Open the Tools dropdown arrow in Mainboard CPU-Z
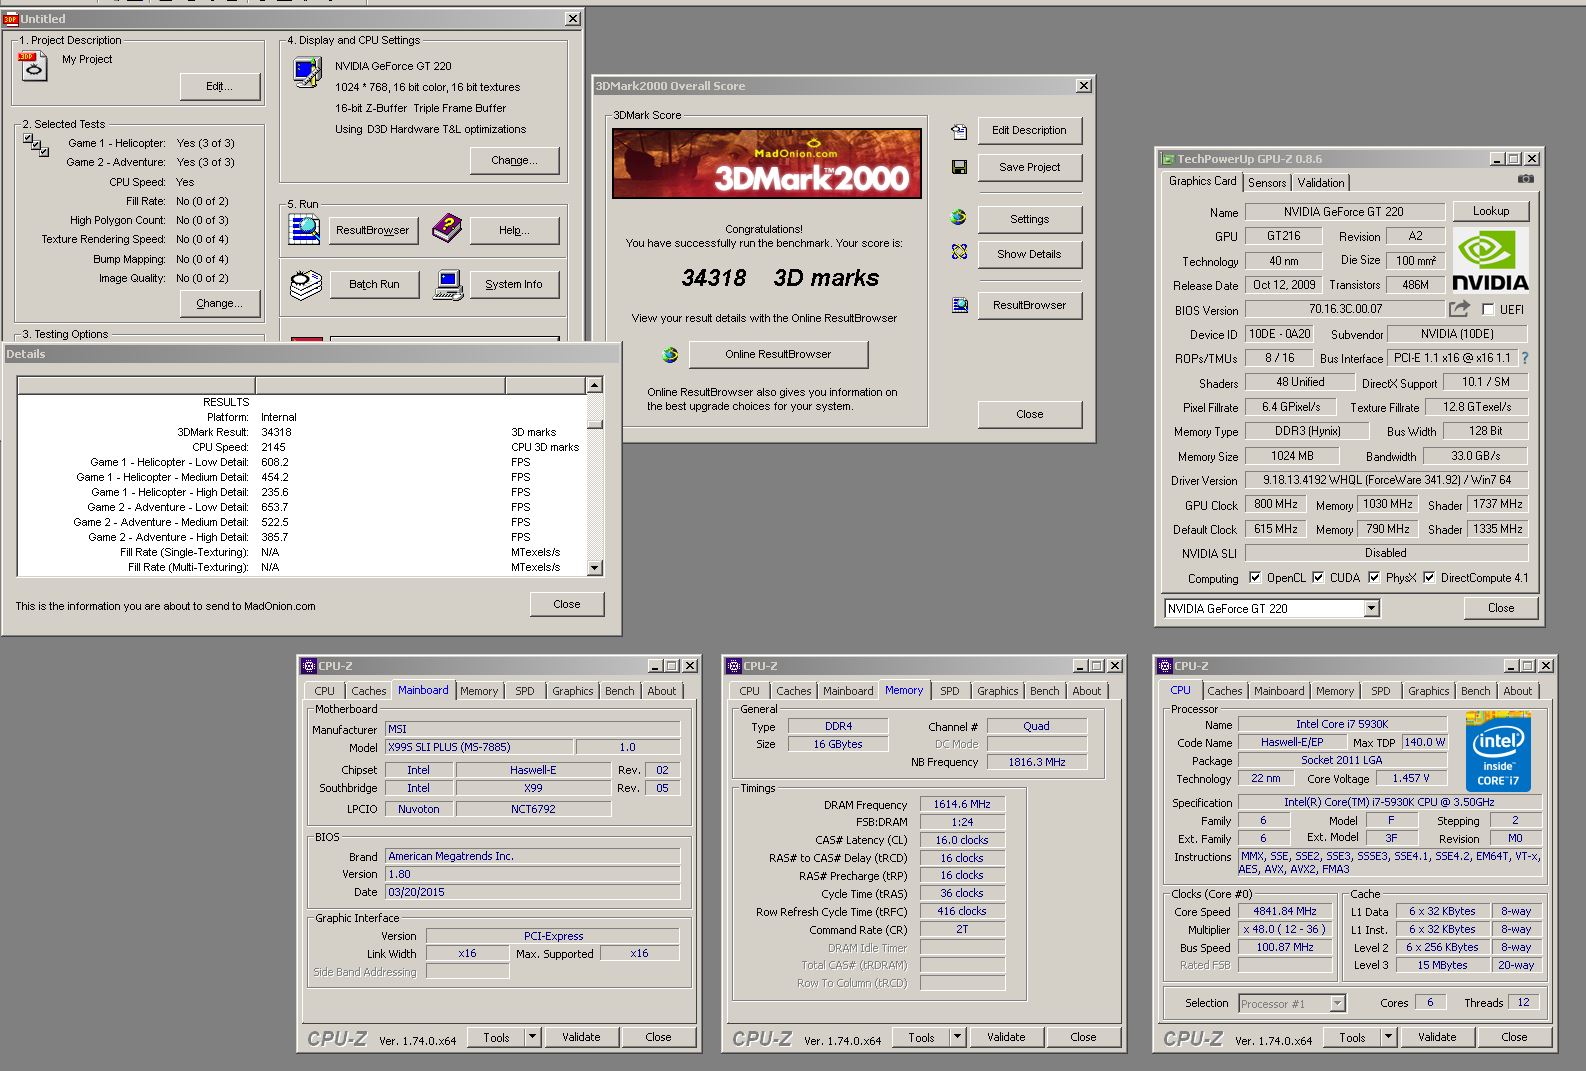This screenshot has width=1586, height=1071. coord(532,1037)
